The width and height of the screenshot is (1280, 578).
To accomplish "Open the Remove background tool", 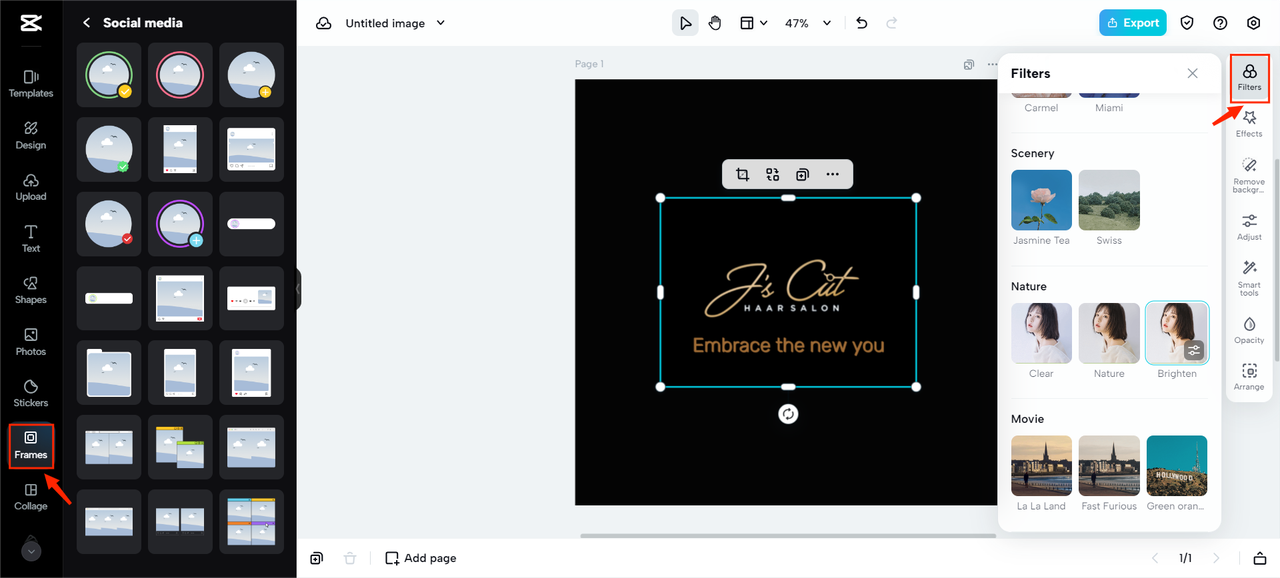I will [1249, 175].
